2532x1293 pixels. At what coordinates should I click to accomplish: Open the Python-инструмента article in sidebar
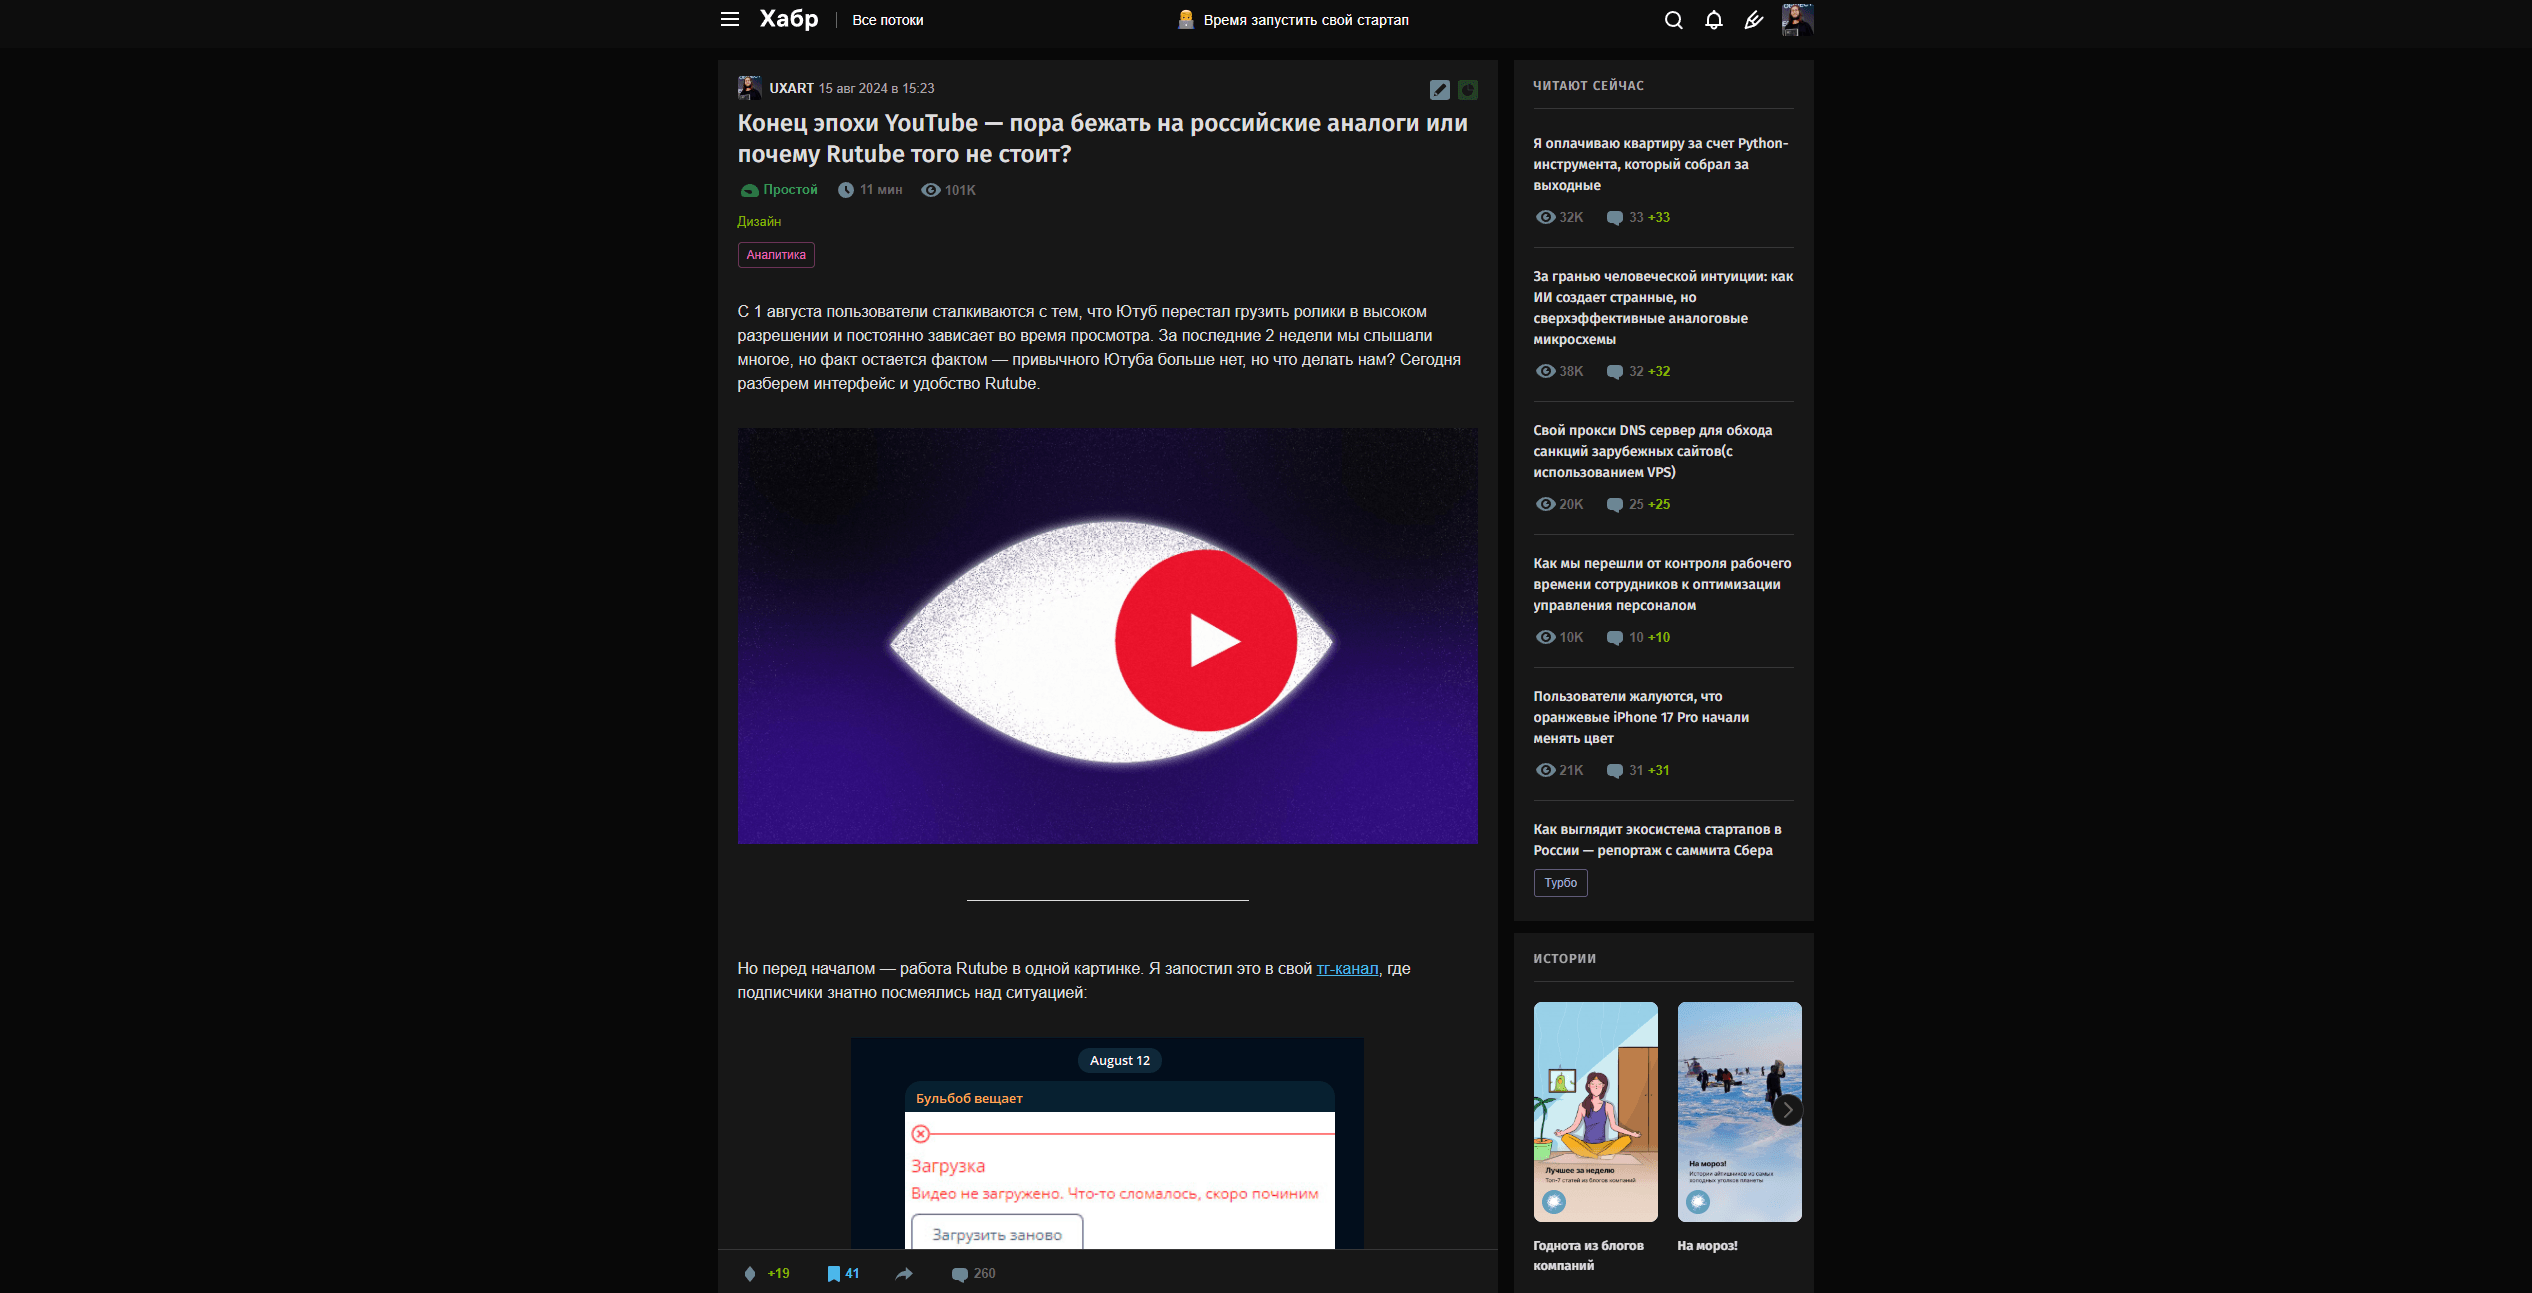coord(1660,164)
